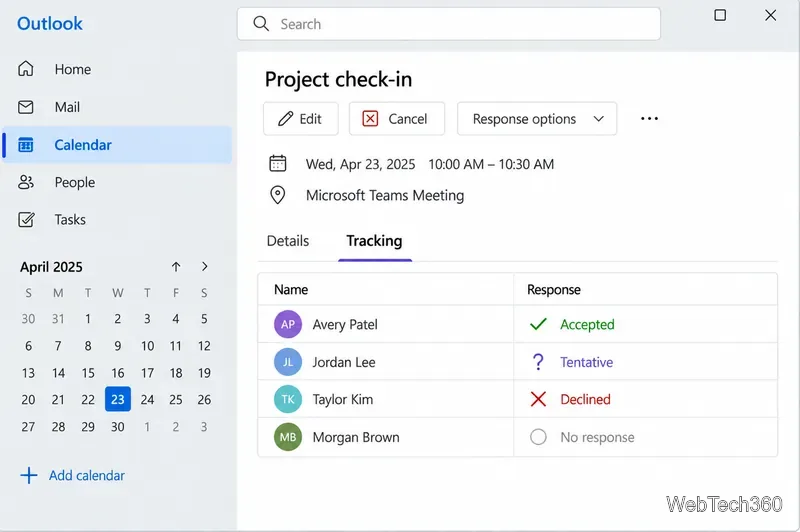Click Avery Patel's AP avatar
The width and height of the screenshot is (800, 532).
click(288, 324)
